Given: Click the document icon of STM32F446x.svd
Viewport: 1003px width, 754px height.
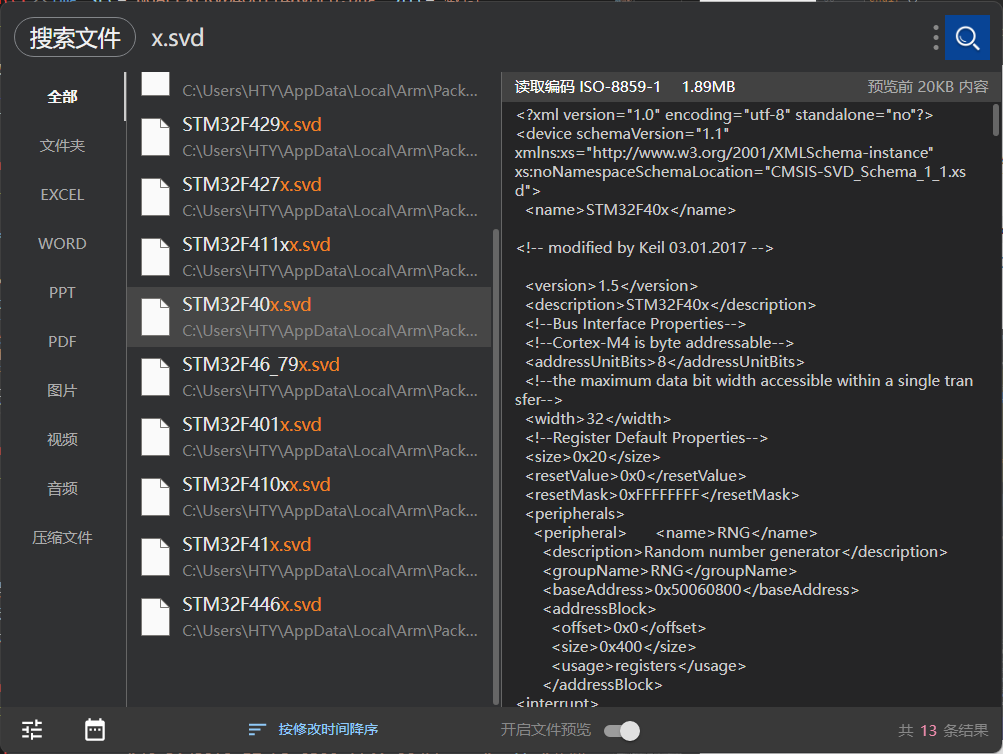Looking at the screenshot, I should pos(155,617).
